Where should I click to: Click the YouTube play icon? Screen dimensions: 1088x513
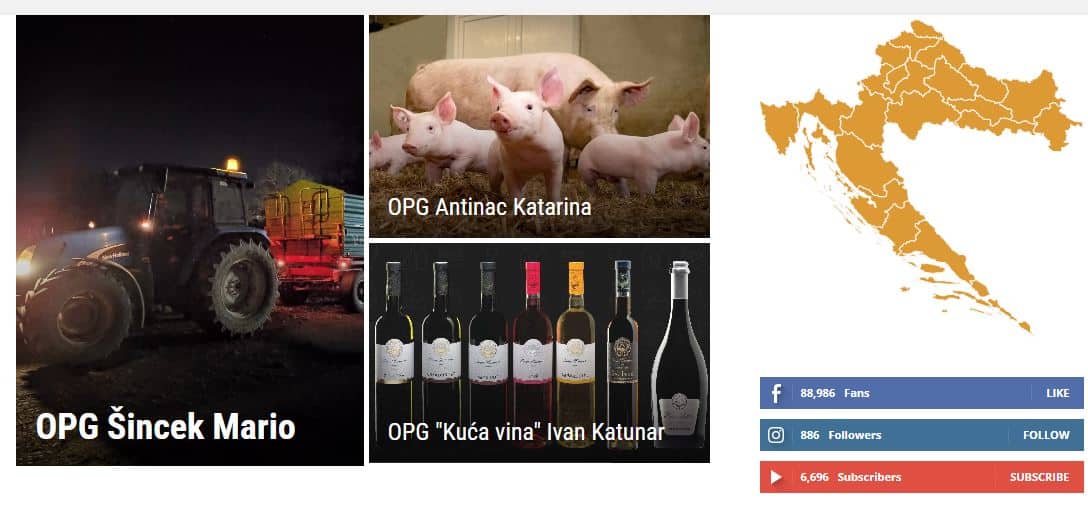[x=776, y=477]
